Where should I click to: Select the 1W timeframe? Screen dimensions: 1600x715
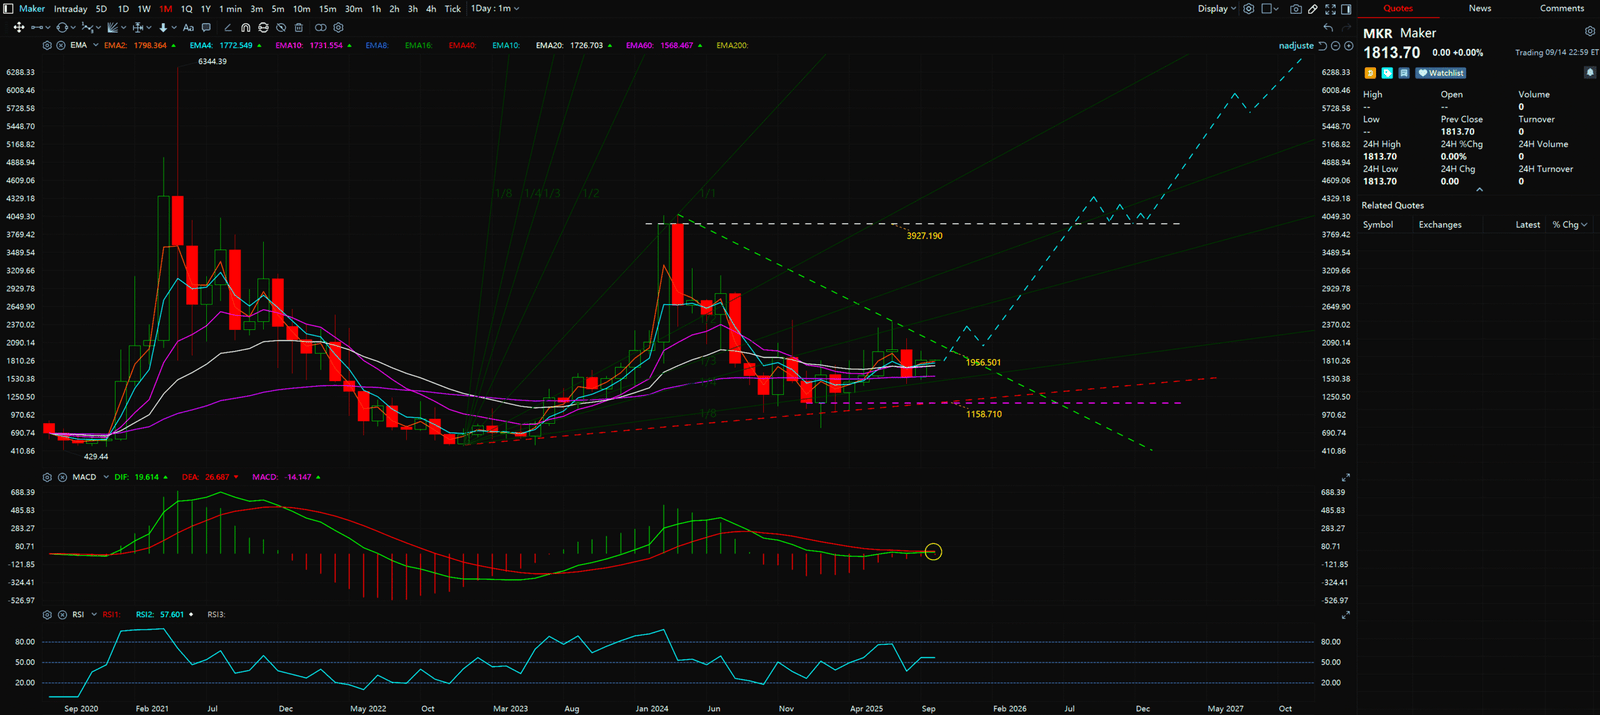pos(144,9)
